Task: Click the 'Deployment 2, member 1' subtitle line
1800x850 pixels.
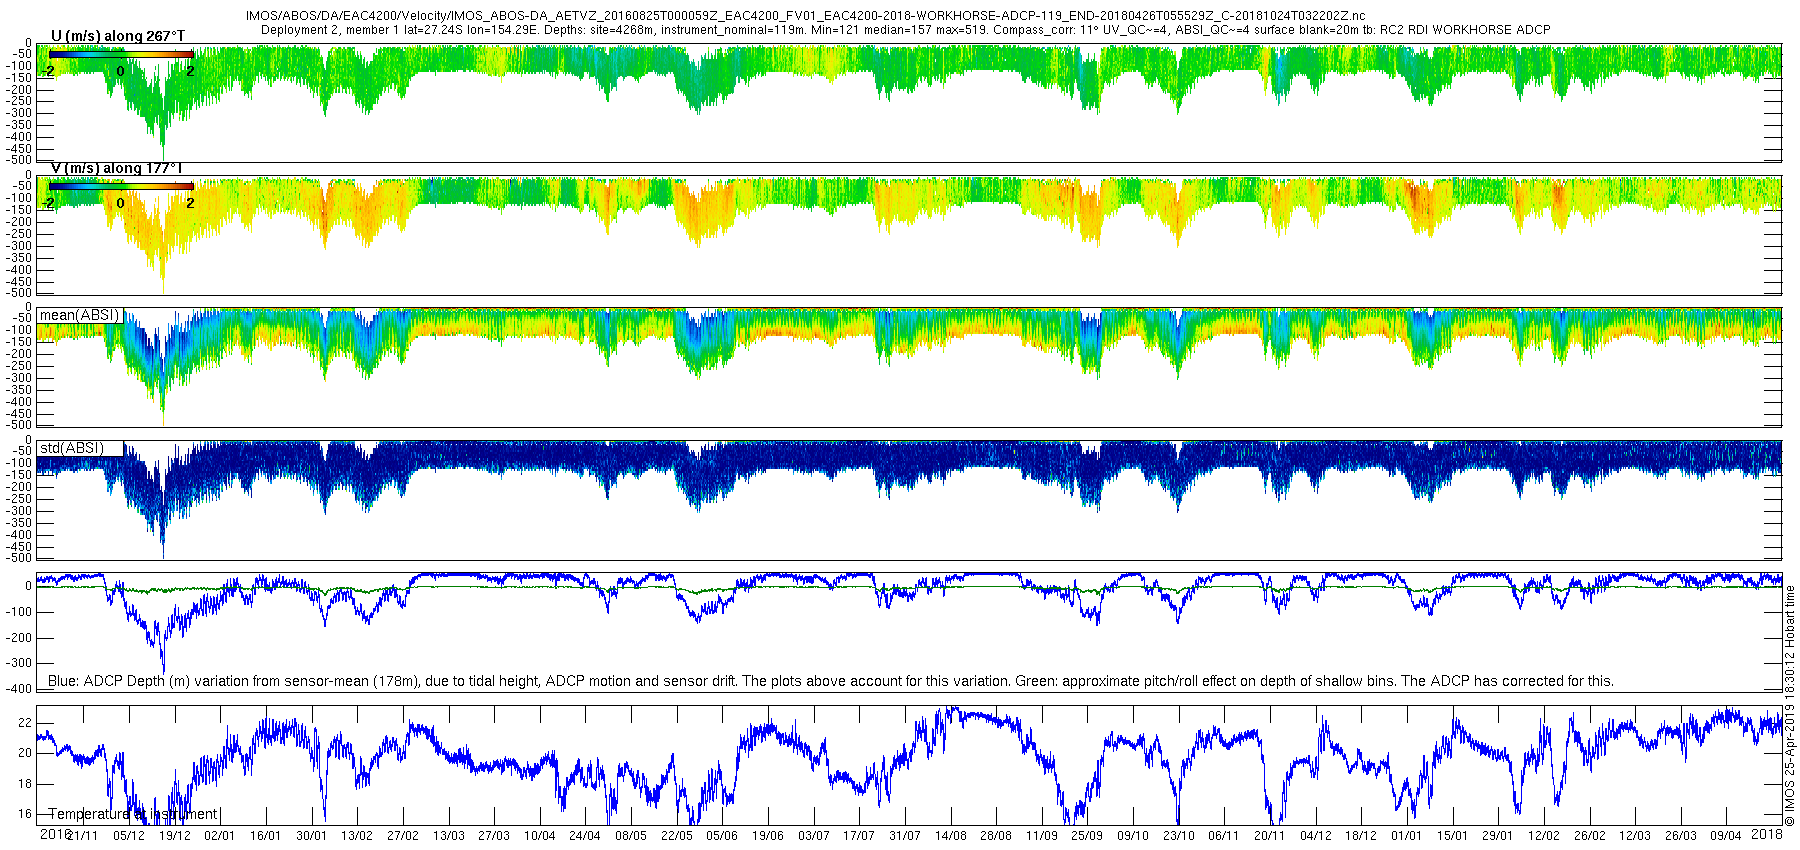Action: (x=906, y=30)
